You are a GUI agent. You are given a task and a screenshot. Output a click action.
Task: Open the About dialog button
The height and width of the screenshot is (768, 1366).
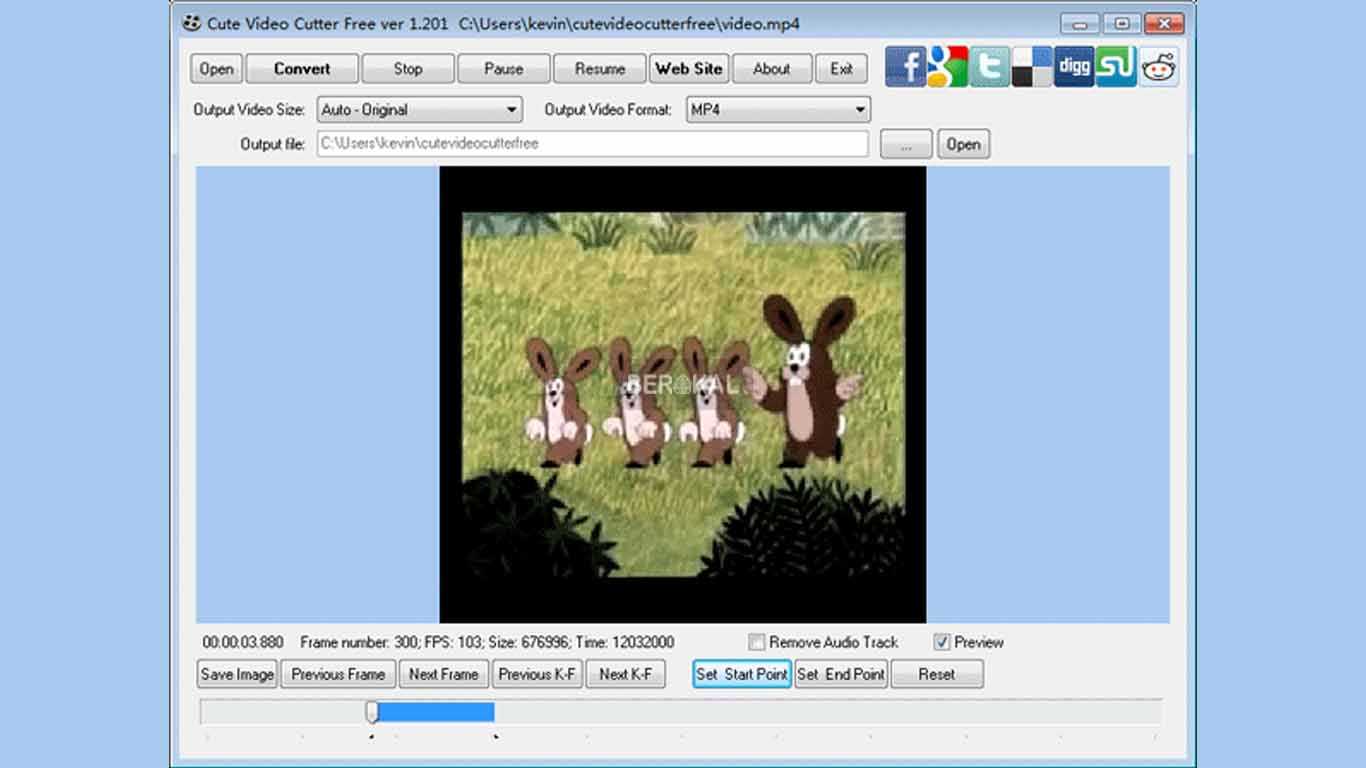(x=772, y=69)
